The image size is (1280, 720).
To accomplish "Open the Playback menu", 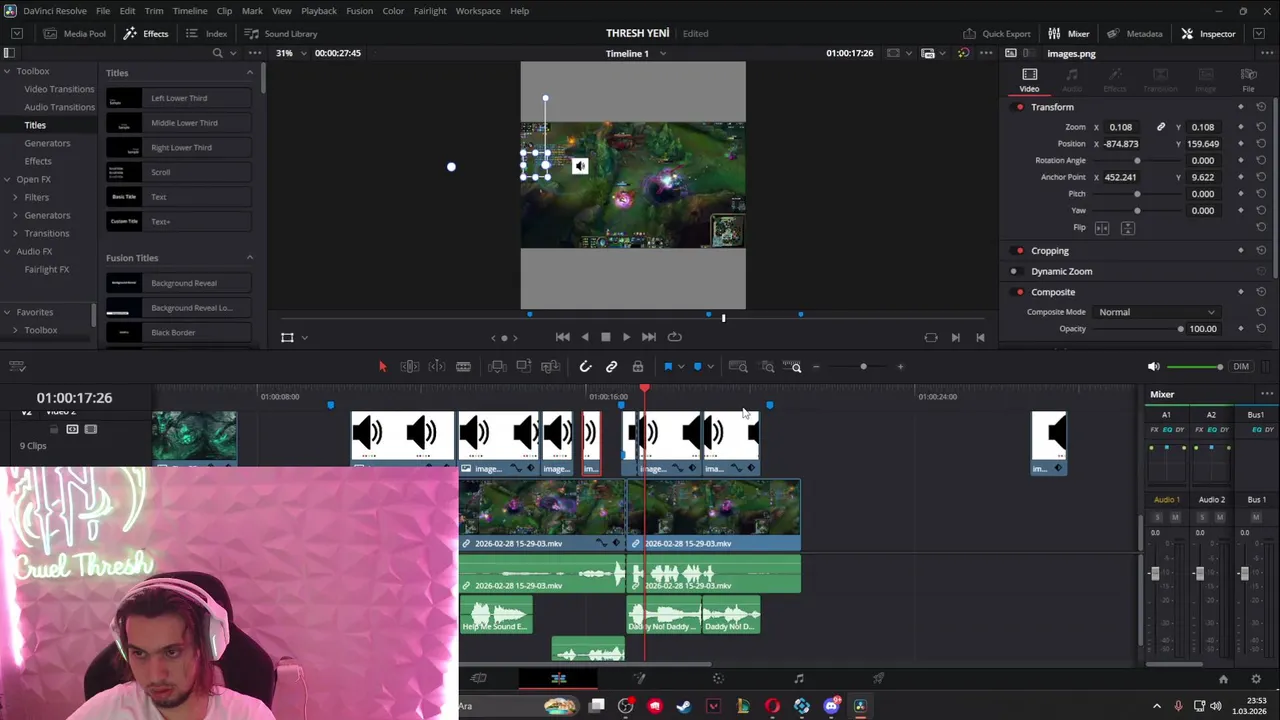I will coord(319,11).
